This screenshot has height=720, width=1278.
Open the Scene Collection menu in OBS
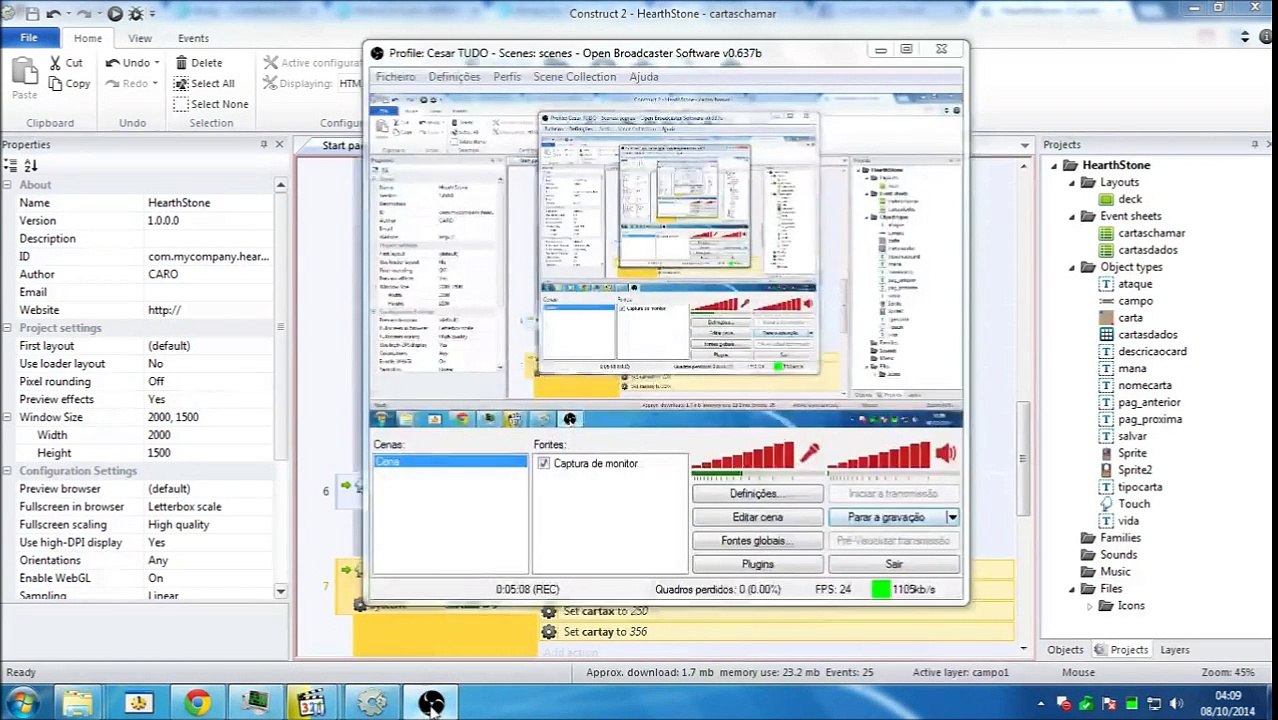tap(574, 77)
